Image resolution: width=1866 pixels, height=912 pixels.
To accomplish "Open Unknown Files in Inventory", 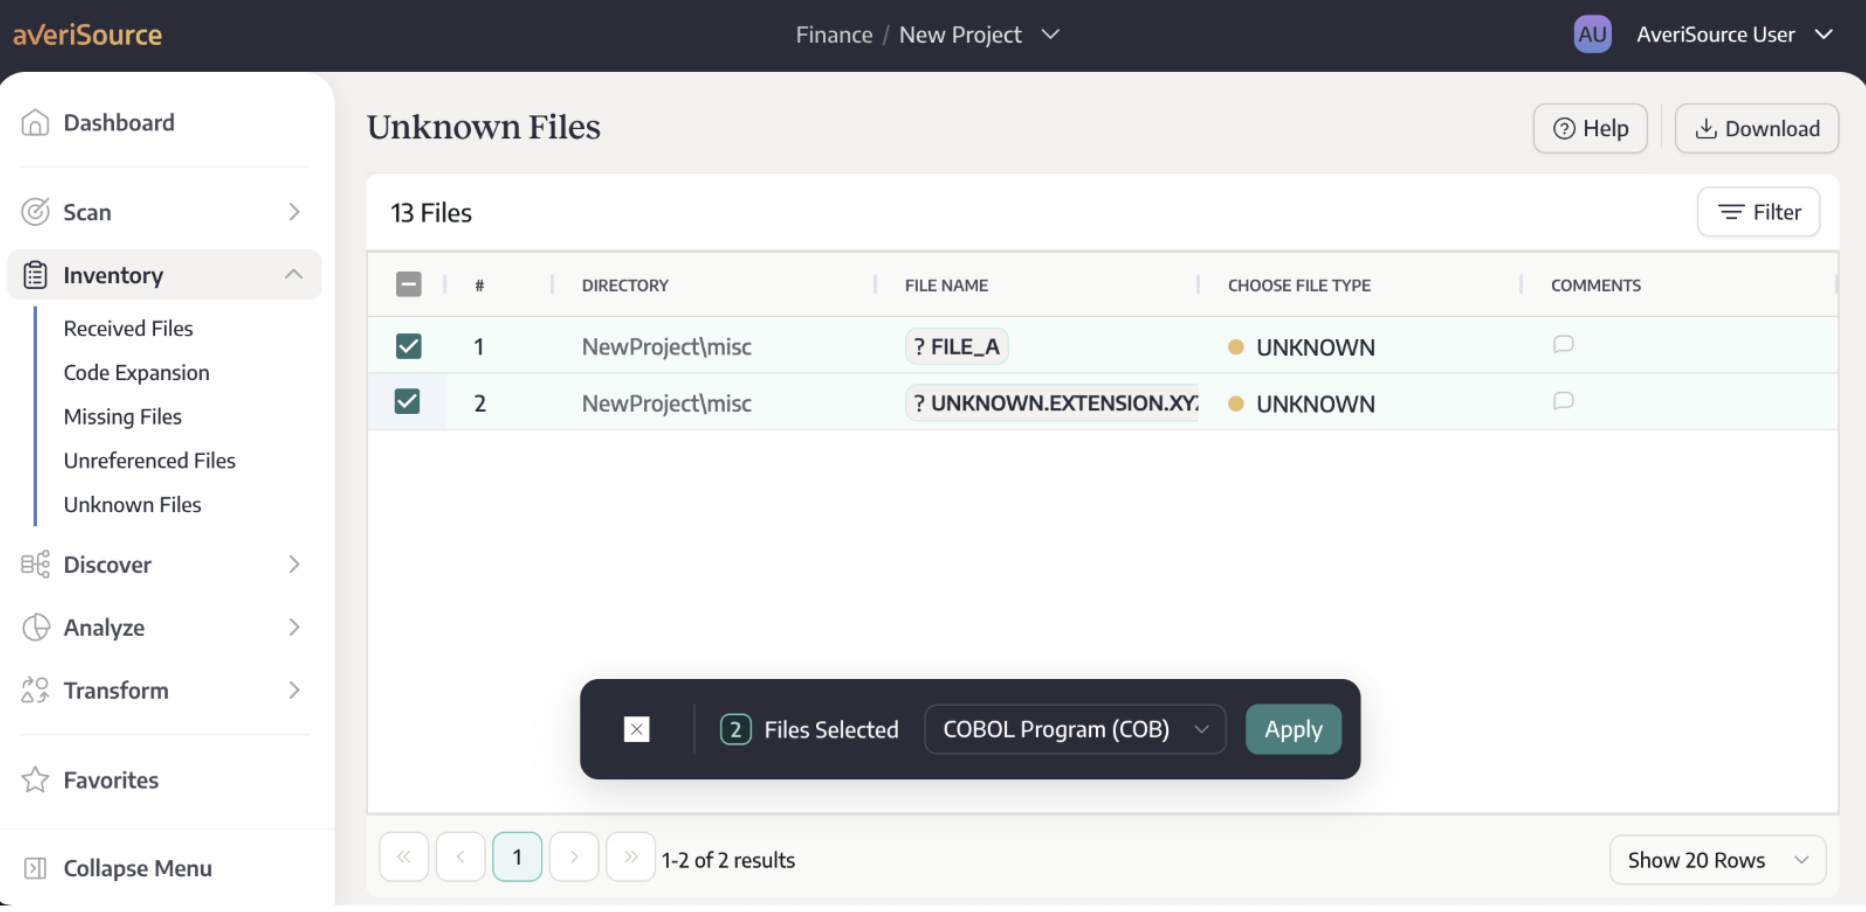I will (x=132, y=504).
